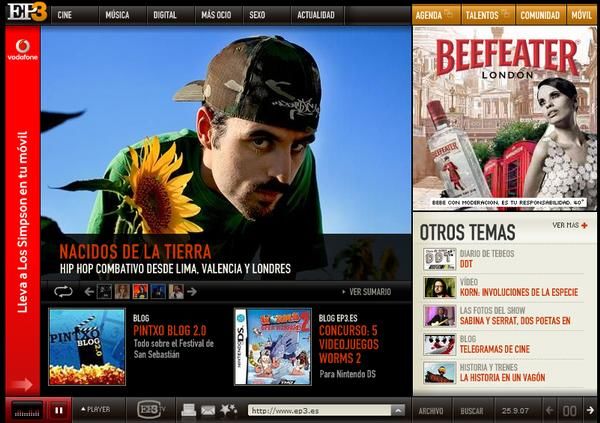Open the Worms 2 Nintendo DS cover
The height and width of the screenshot is (423, 600).
coord(273,347)
